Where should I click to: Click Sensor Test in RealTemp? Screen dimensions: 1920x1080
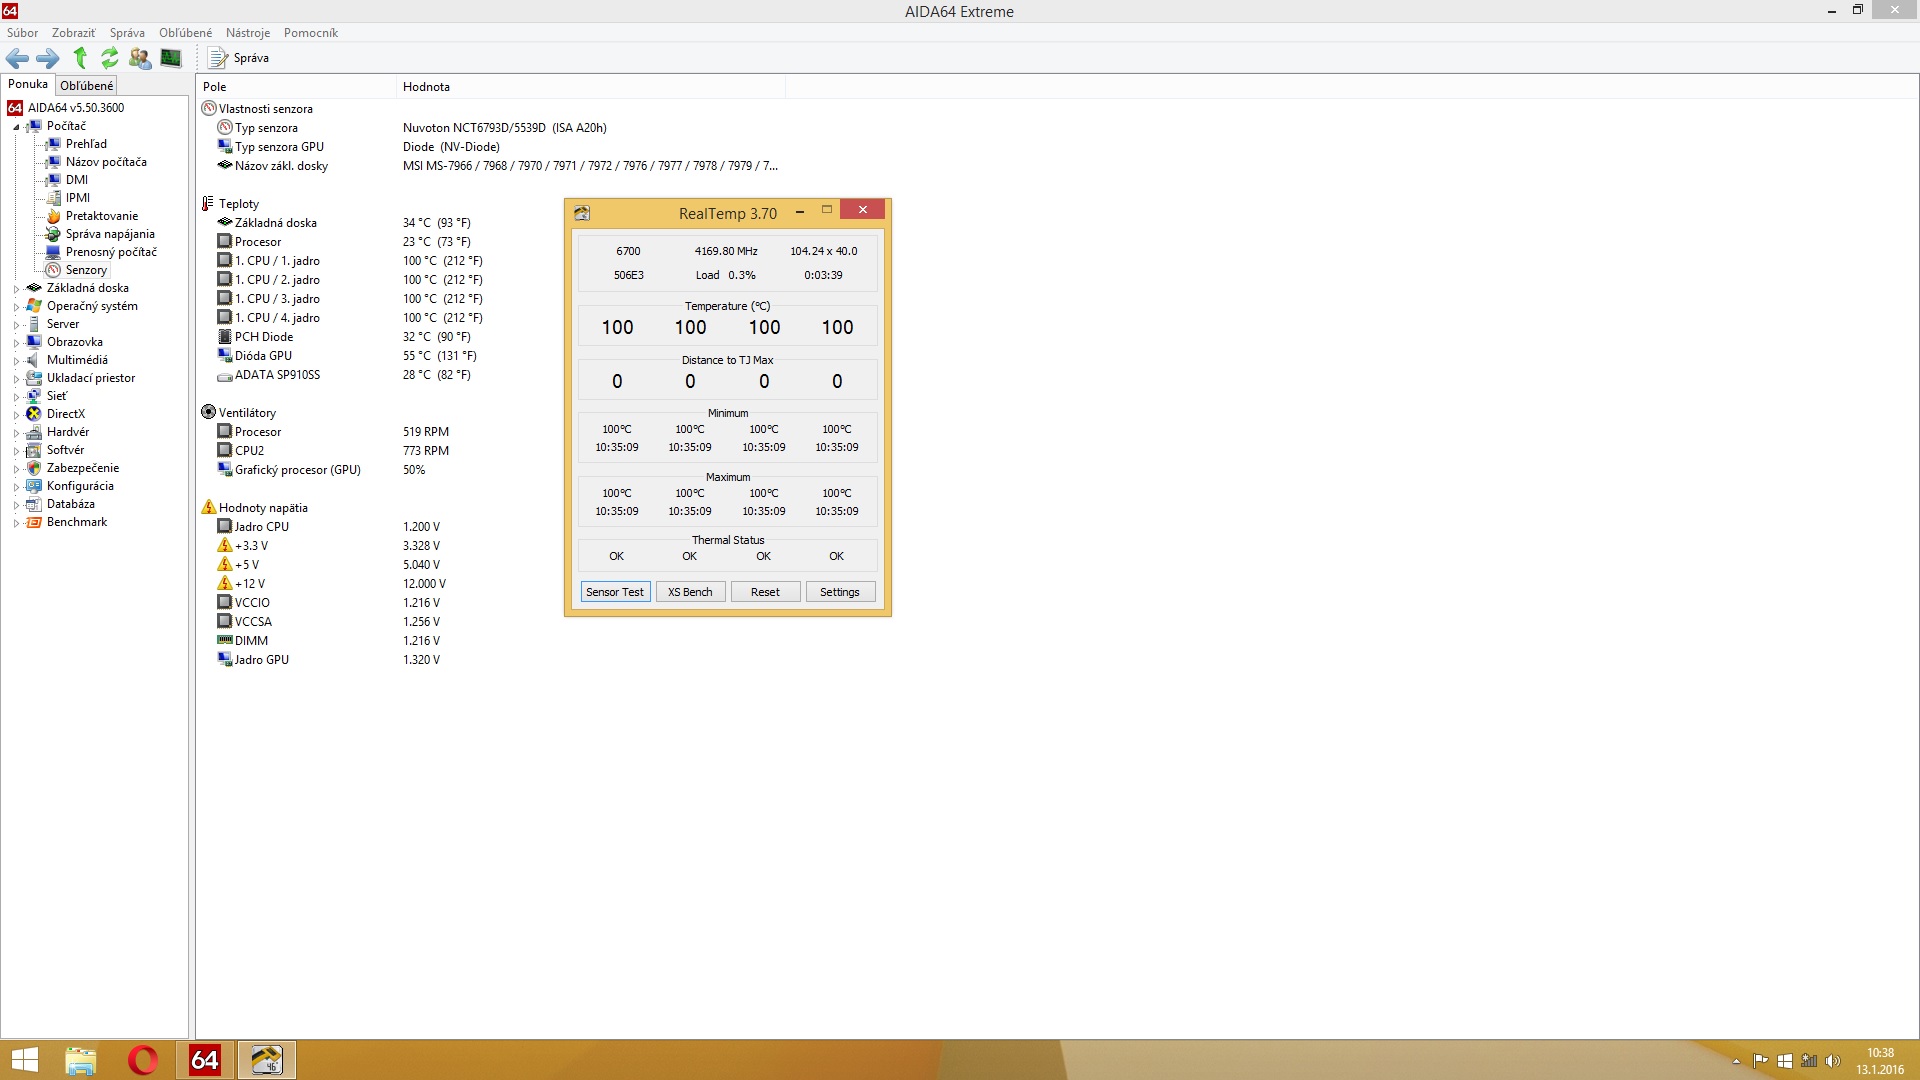[615, 592]
